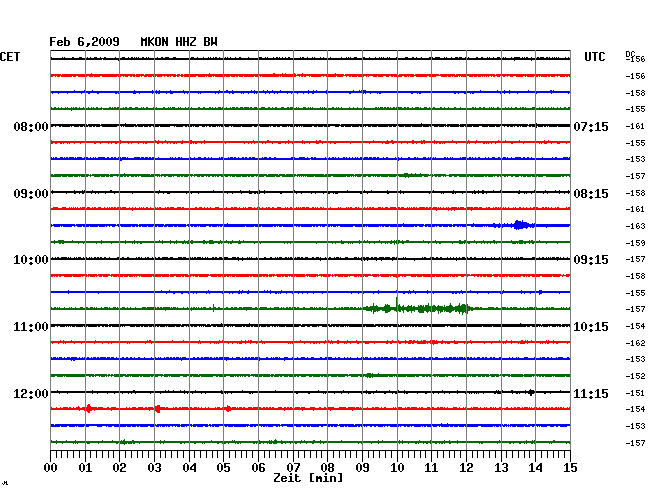650x494 pixels.
Task: Click the large green seismic event between minutes 09–12
Action: pos(418,308)
